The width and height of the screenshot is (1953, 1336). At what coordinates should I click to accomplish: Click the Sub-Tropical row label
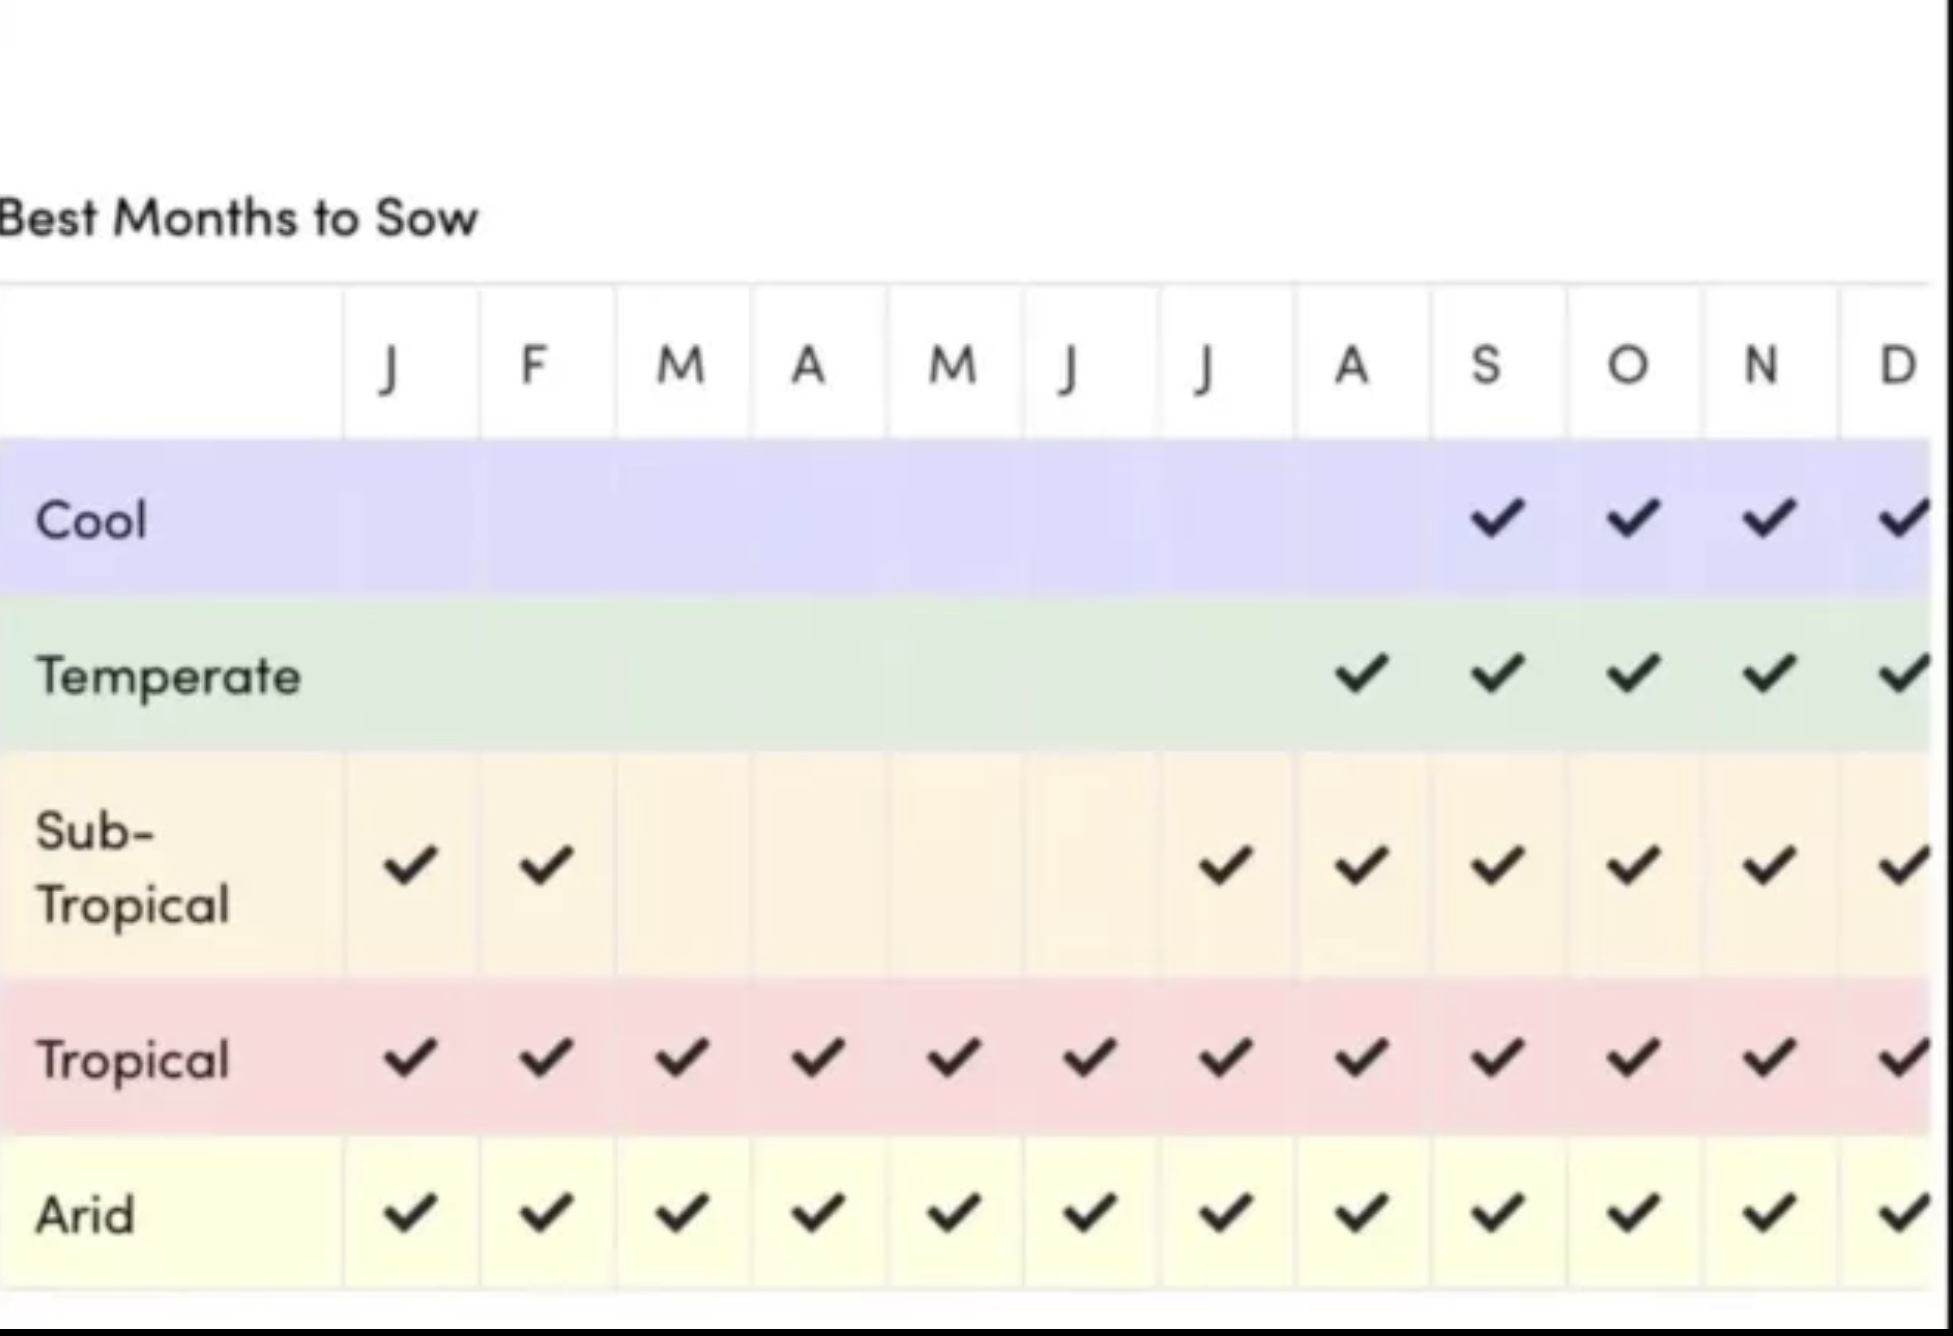133,867
